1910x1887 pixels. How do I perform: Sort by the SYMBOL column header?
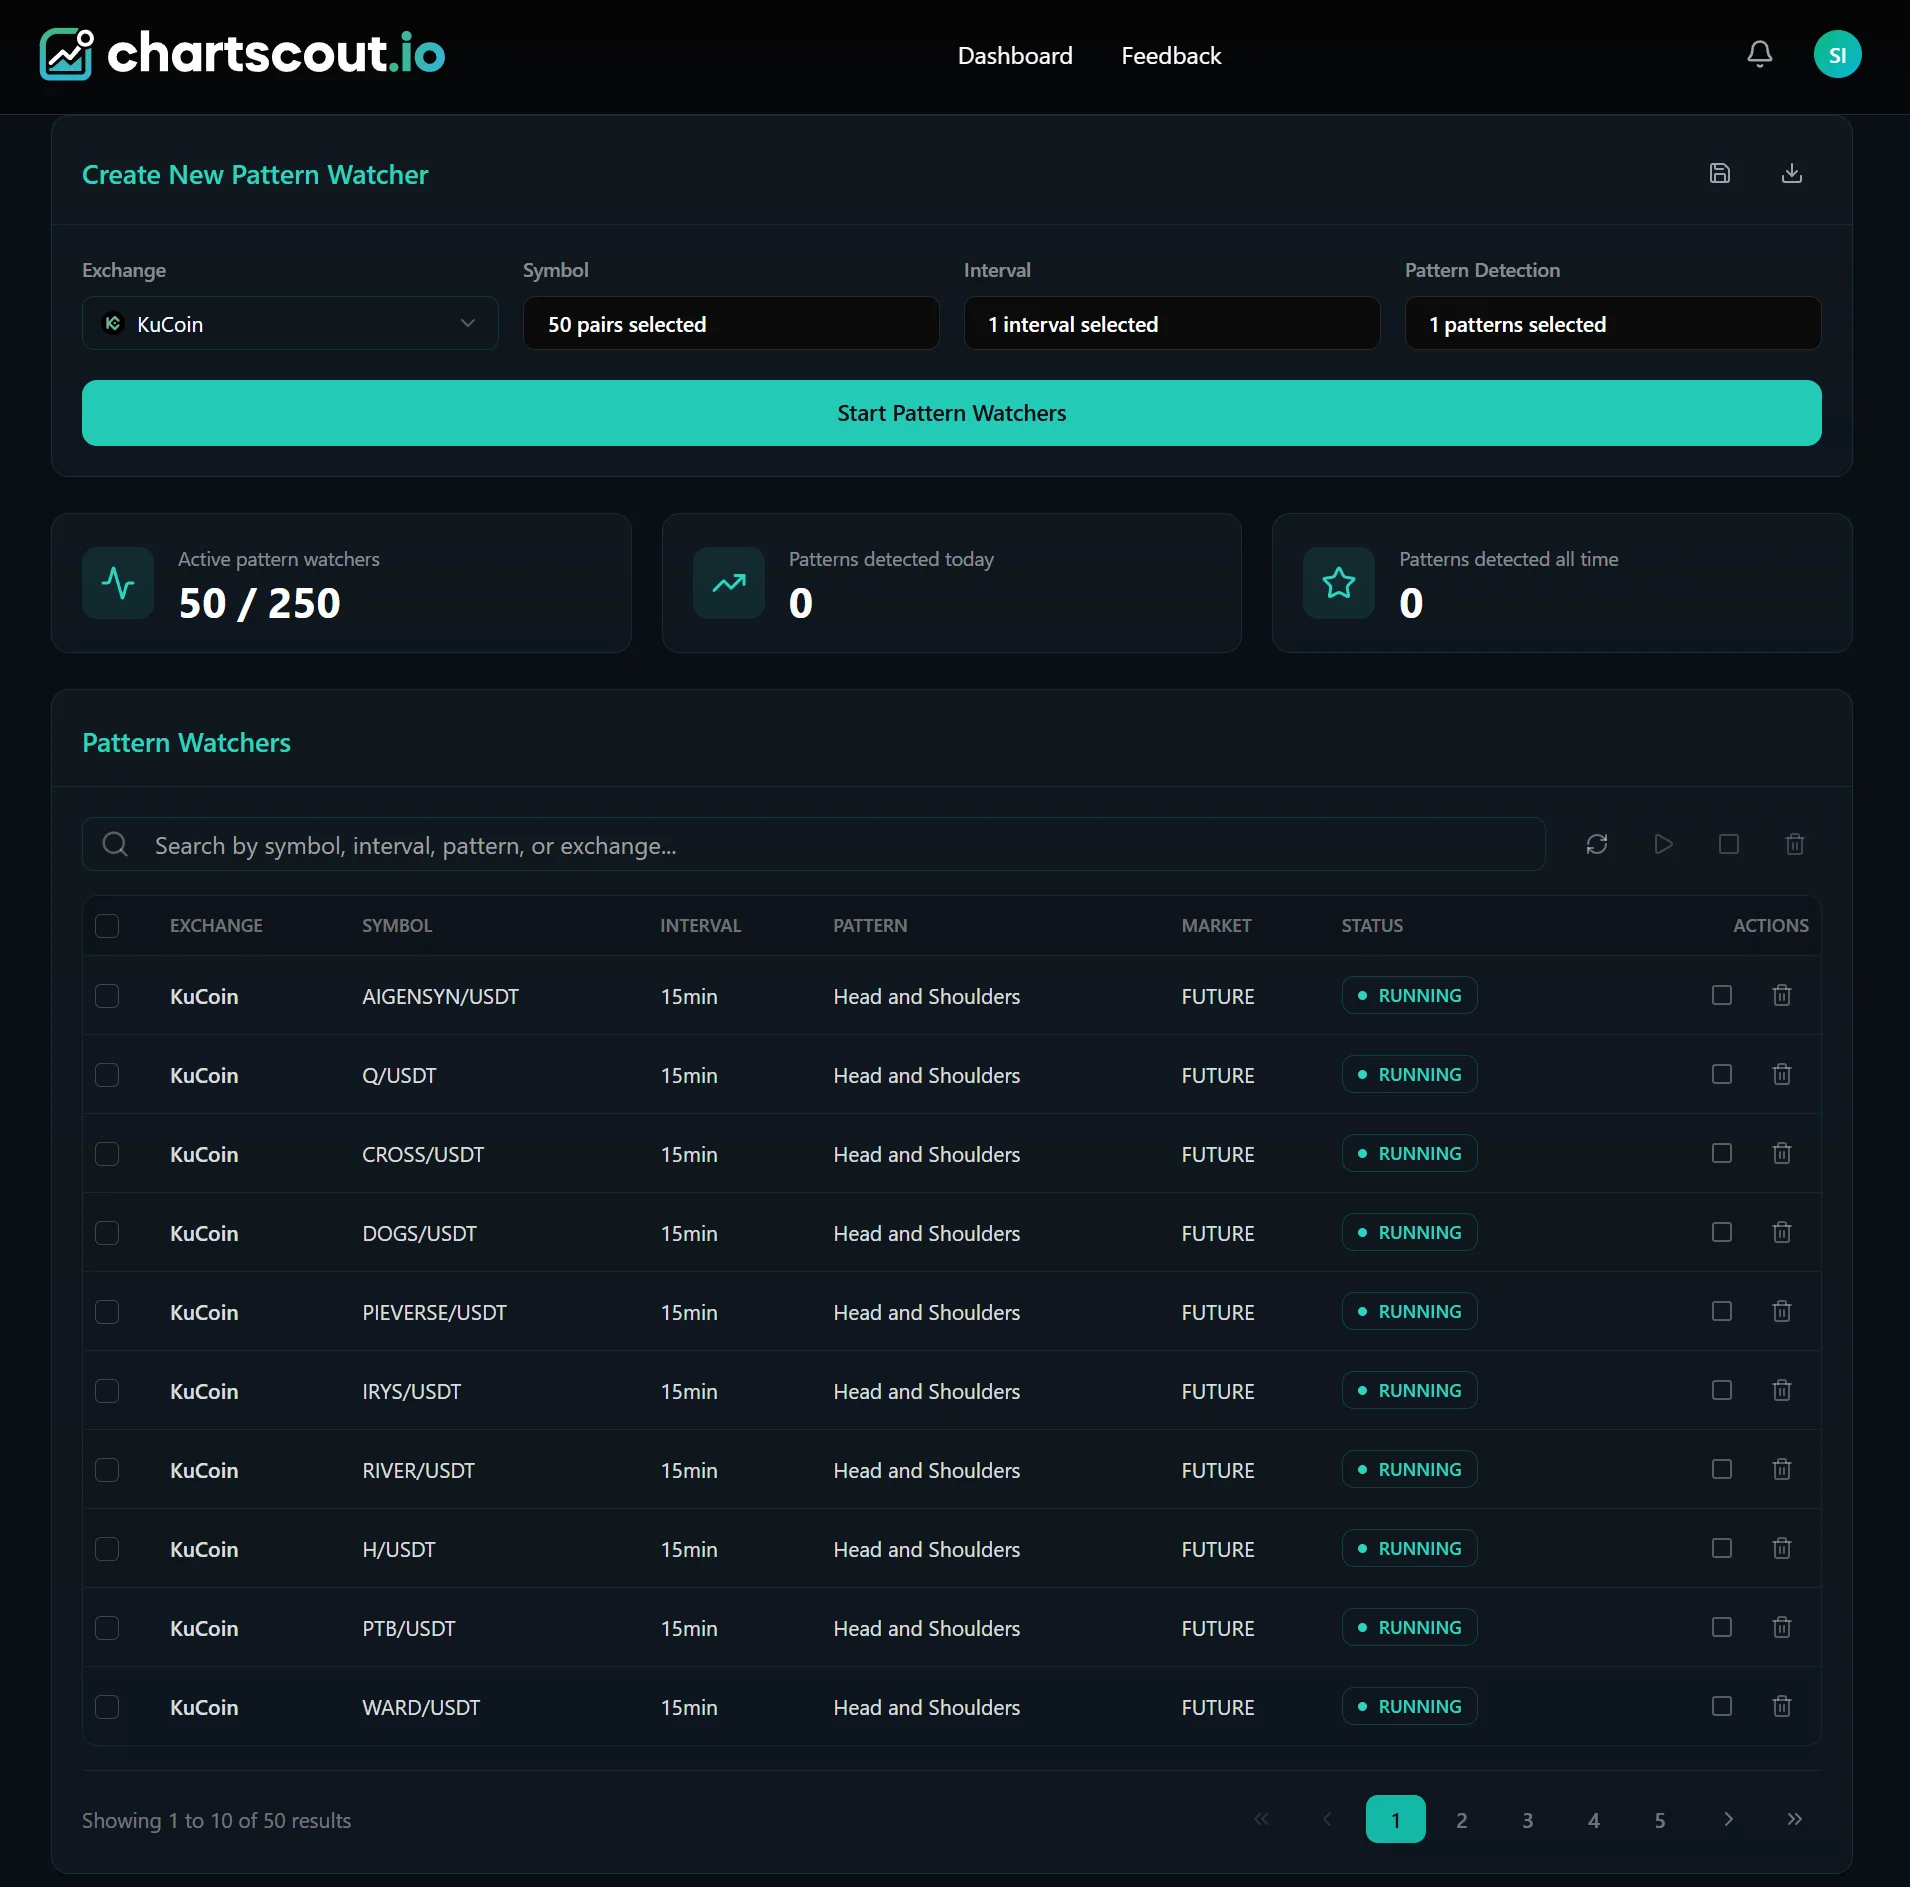click(x=397, y=926)
